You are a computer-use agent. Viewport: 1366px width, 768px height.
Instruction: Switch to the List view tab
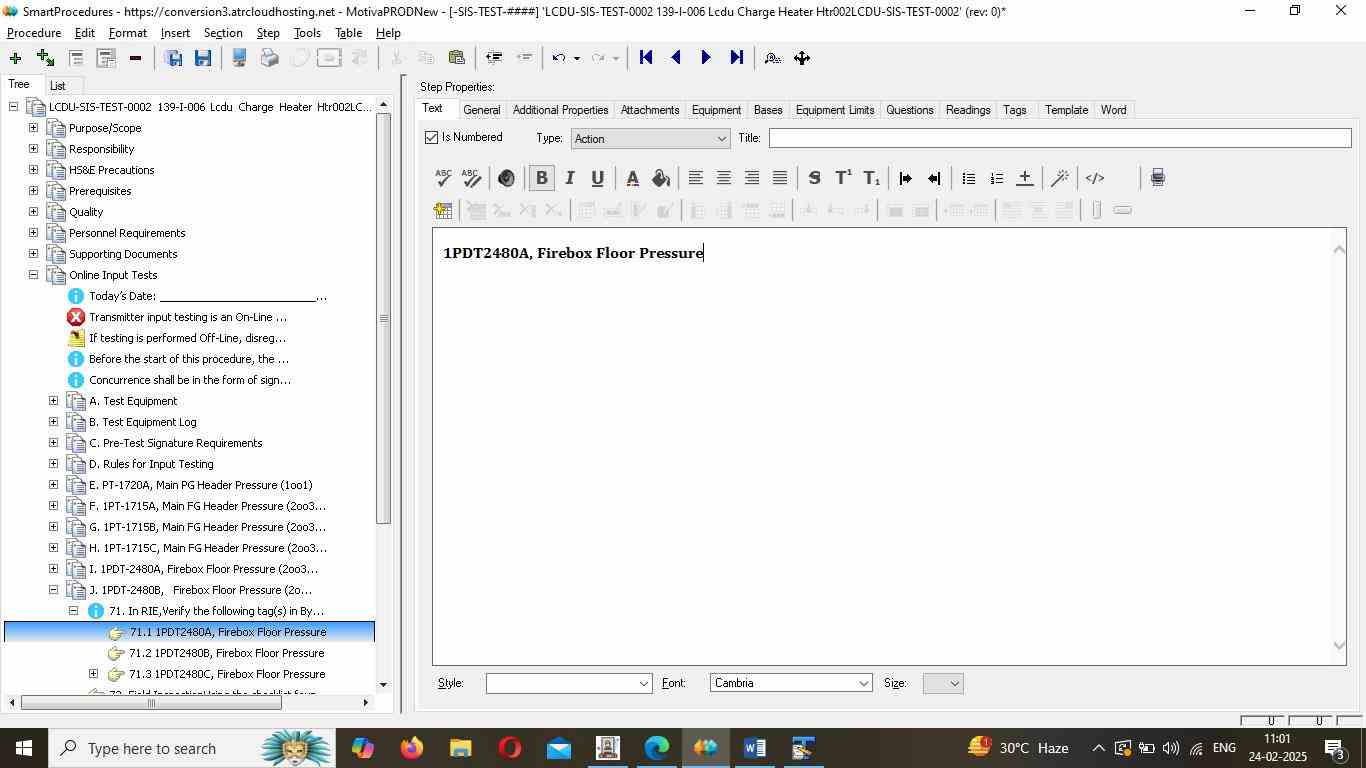(x=58, y=86)
